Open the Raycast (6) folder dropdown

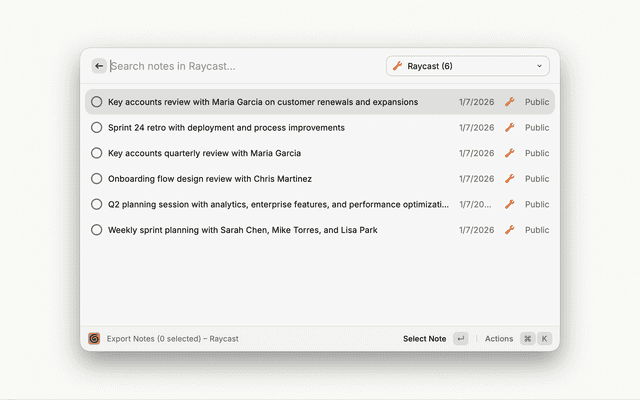point(467,66)
